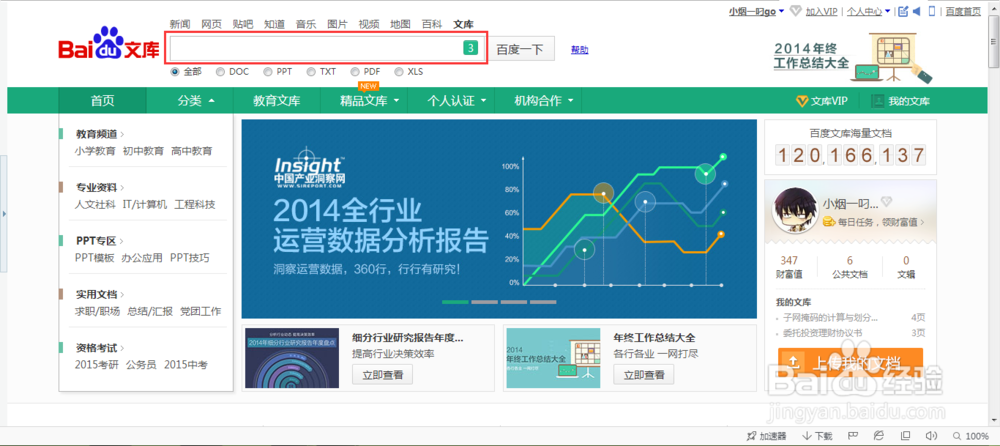1000x446 pixels.
Task: Click the diamond icon next to 小烟一叼 name
Action: [x=886, y=202]
